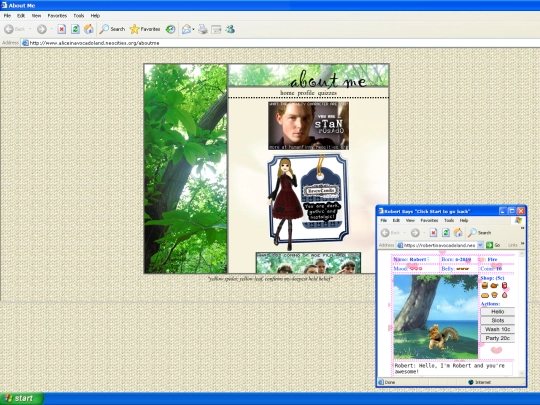The image size is (540, 405).
Task: Click the Mail envelope icon
Action: point(186,29)
